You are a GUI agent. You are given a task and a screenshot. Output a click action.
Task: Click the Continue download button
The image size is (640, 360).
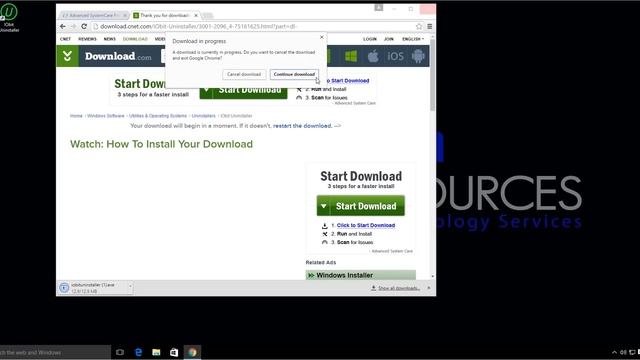pos(294,74)
